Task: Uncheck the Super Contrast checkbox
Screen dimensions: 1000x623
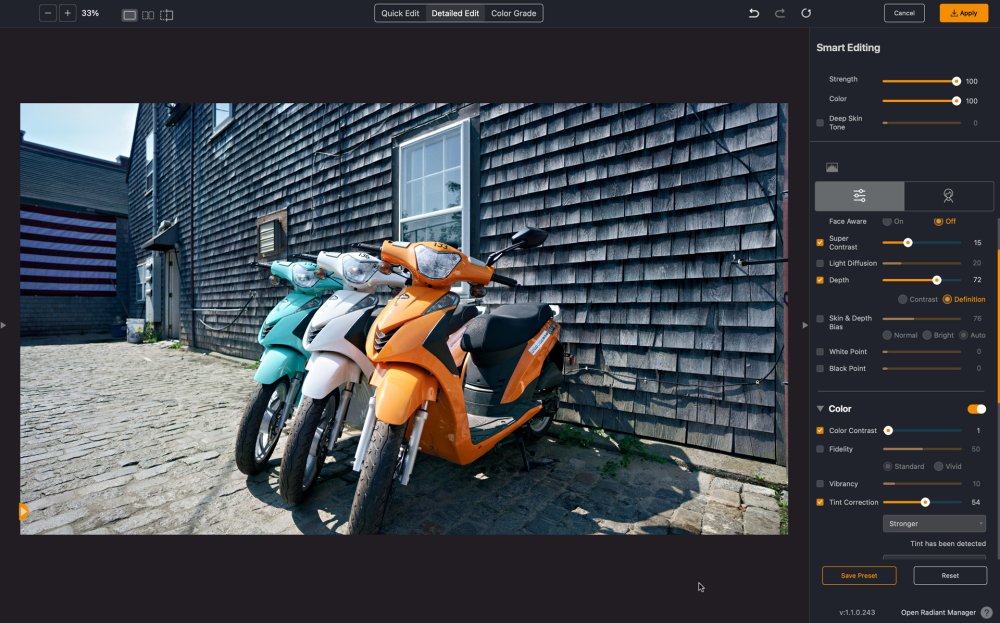Action: tap(820, 242)
